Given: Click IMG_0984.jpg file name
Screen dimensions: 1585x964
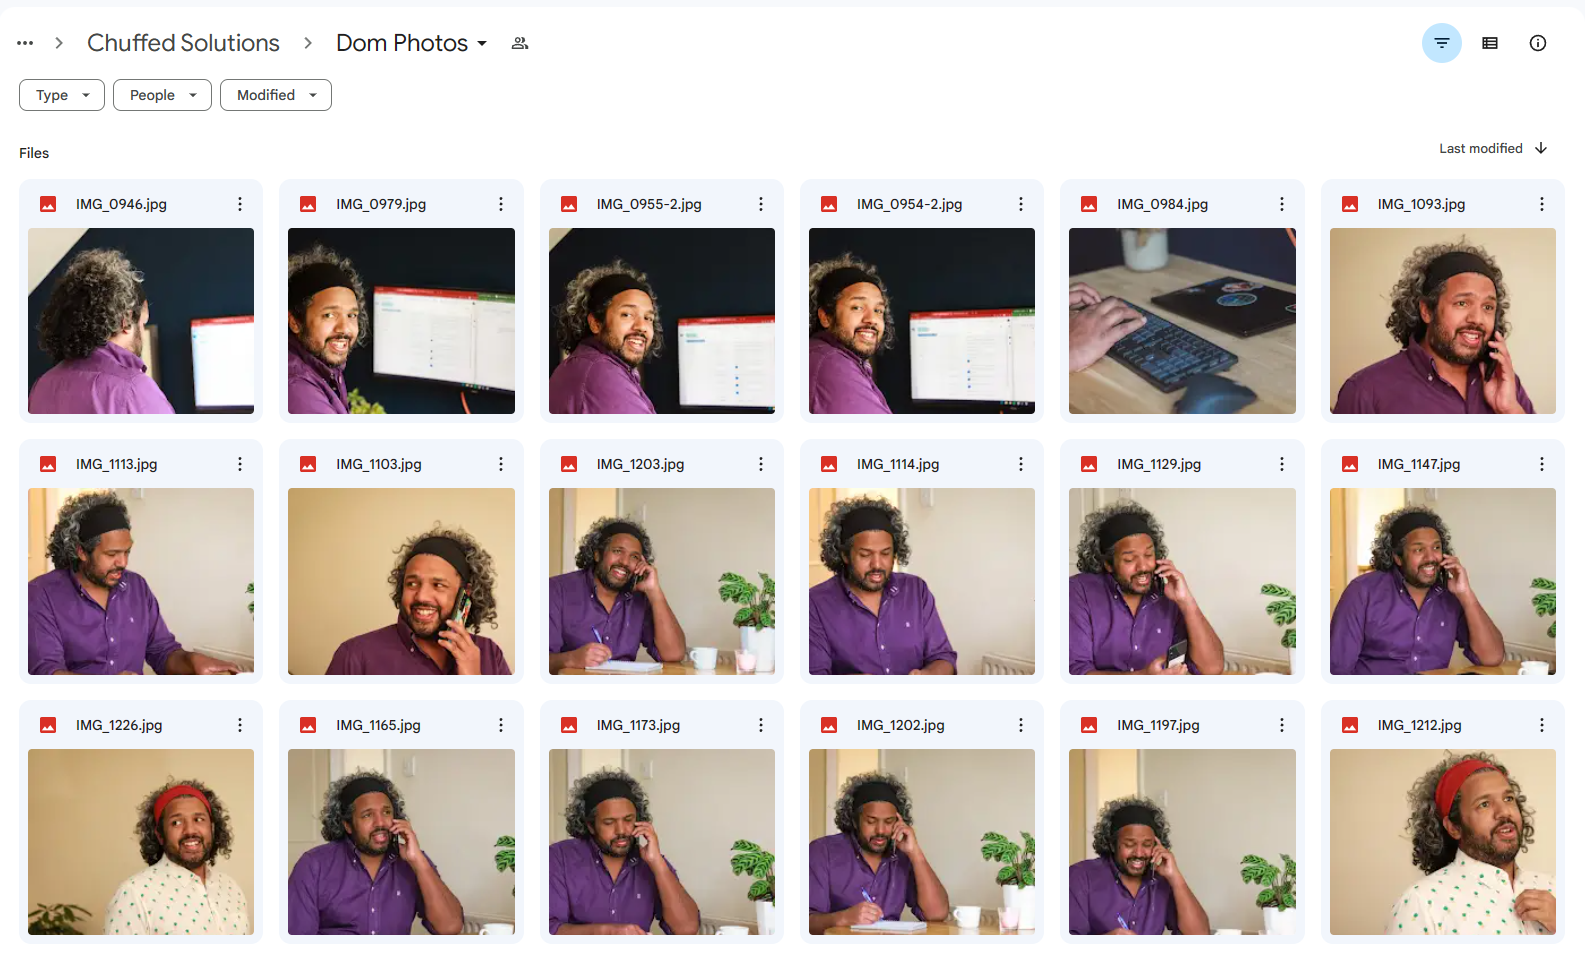Looking at the screenshot, I should [1162, 204].
